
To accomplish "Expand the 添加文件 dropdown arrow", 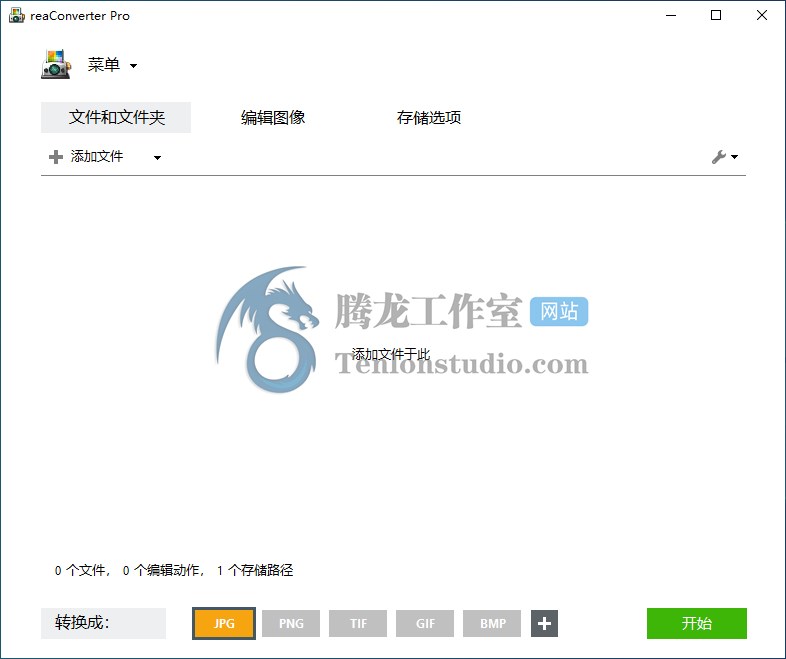I will tap(157, 158).
